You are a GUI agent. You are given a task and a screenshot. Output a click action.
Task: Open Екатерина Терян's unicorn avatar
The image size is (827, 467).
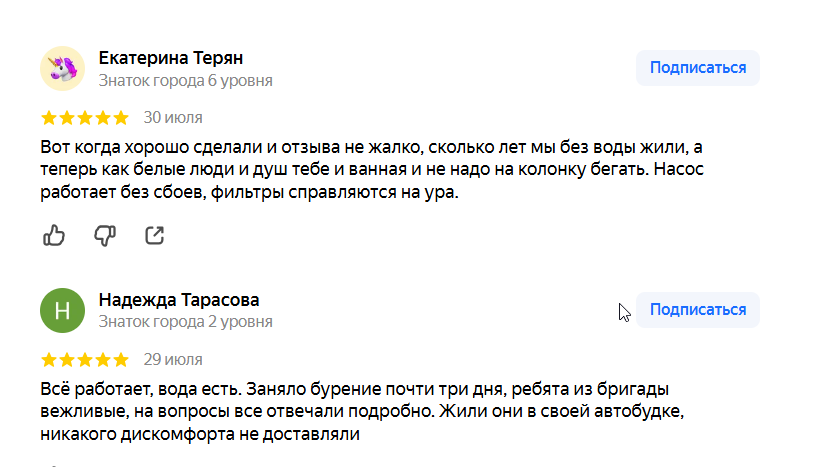click(62, 69)
